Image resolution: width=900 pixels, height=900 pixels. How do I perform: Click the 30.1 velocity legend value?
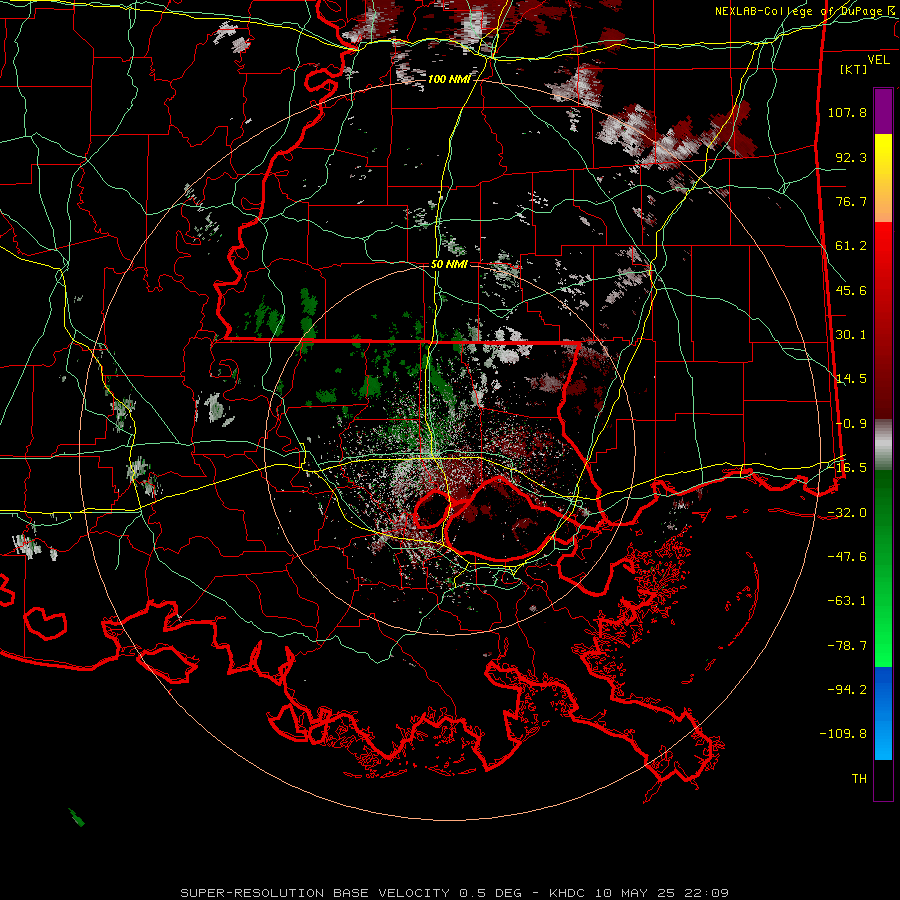[851, 335]
